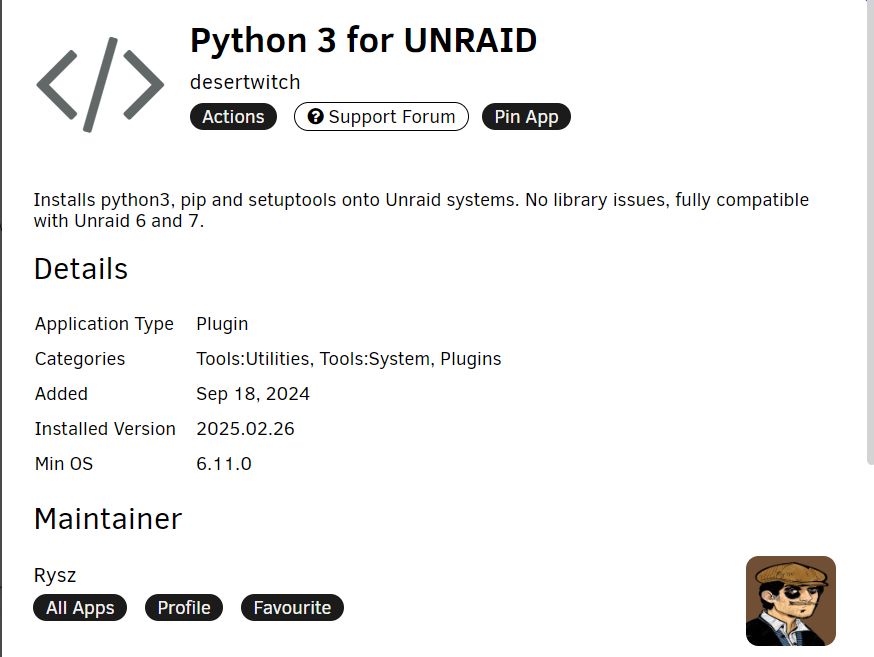Click the question mark icon in Support Forum
The height and width of the screenshot is (657, 874).
click(315, 116)
